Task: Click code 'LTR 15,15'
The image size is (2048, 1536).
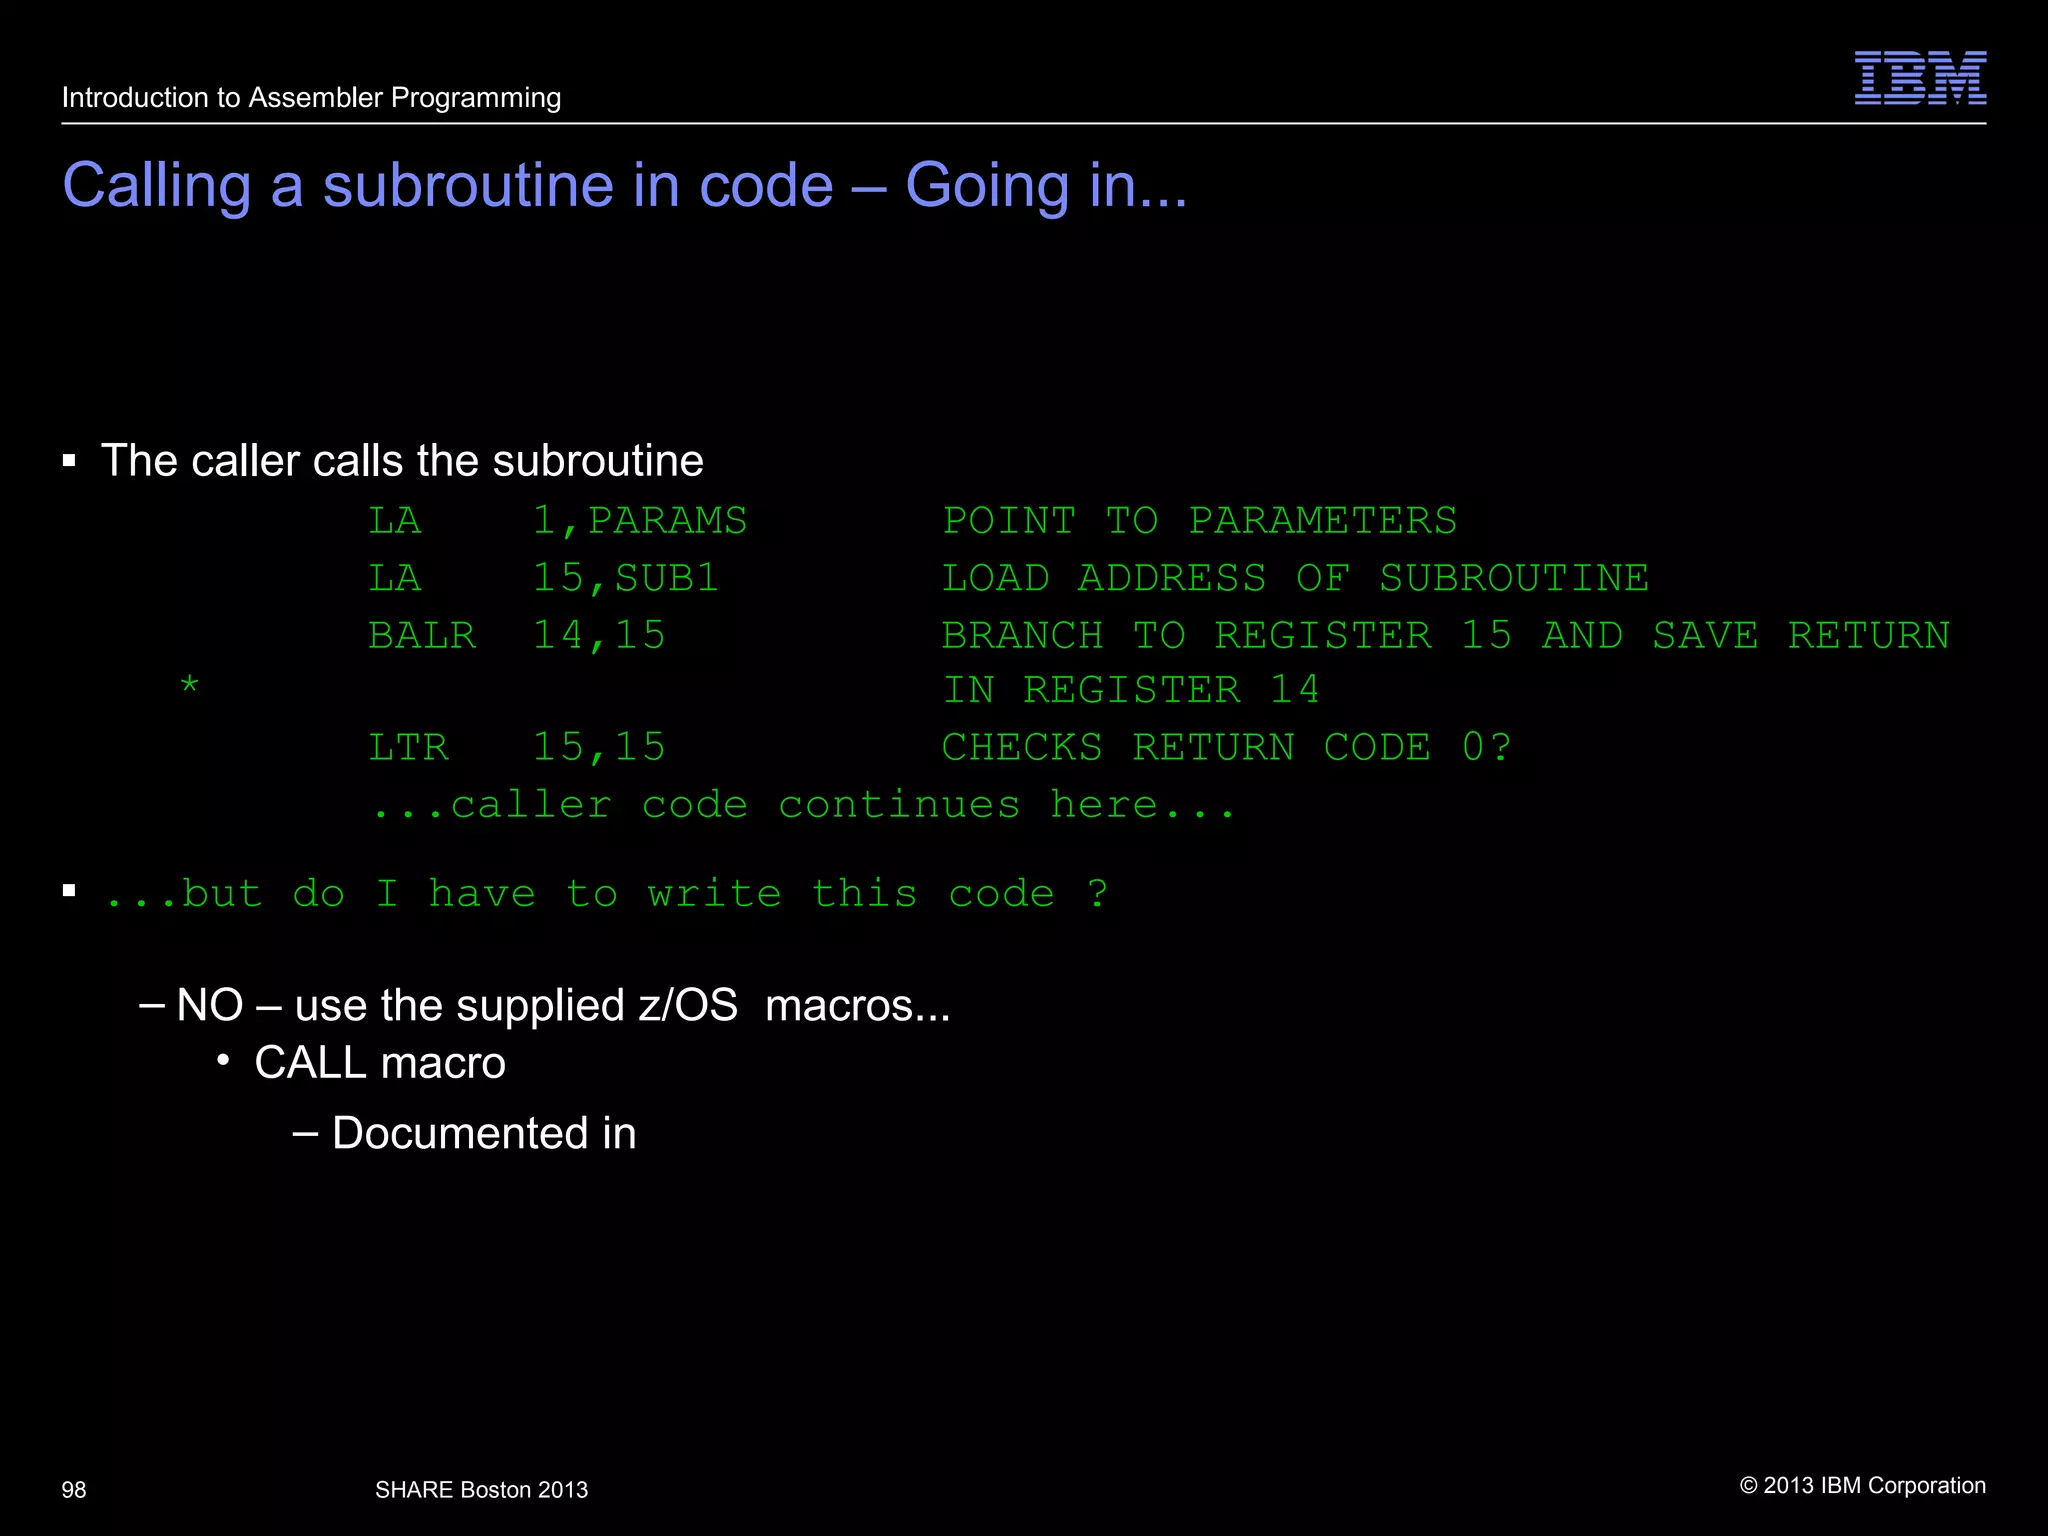Action: [517, 748]
